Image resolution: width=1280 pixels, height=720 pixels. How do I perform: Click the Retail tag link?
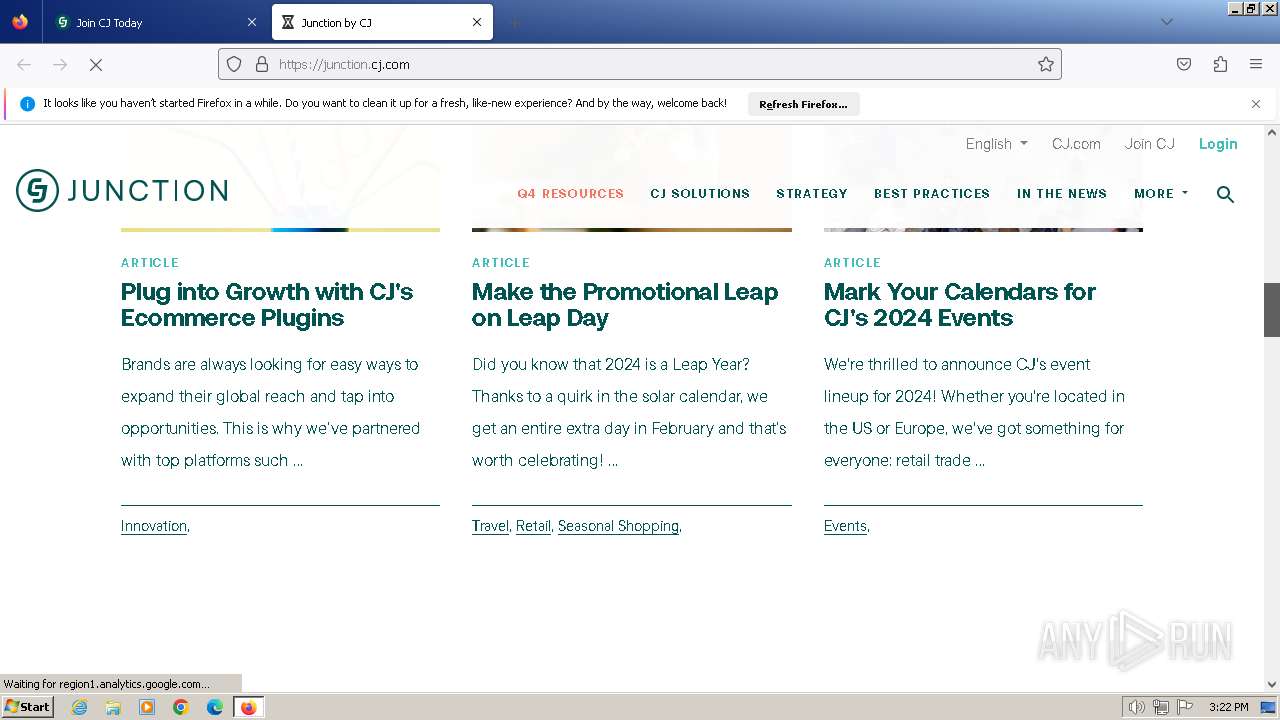pos(533,526)
